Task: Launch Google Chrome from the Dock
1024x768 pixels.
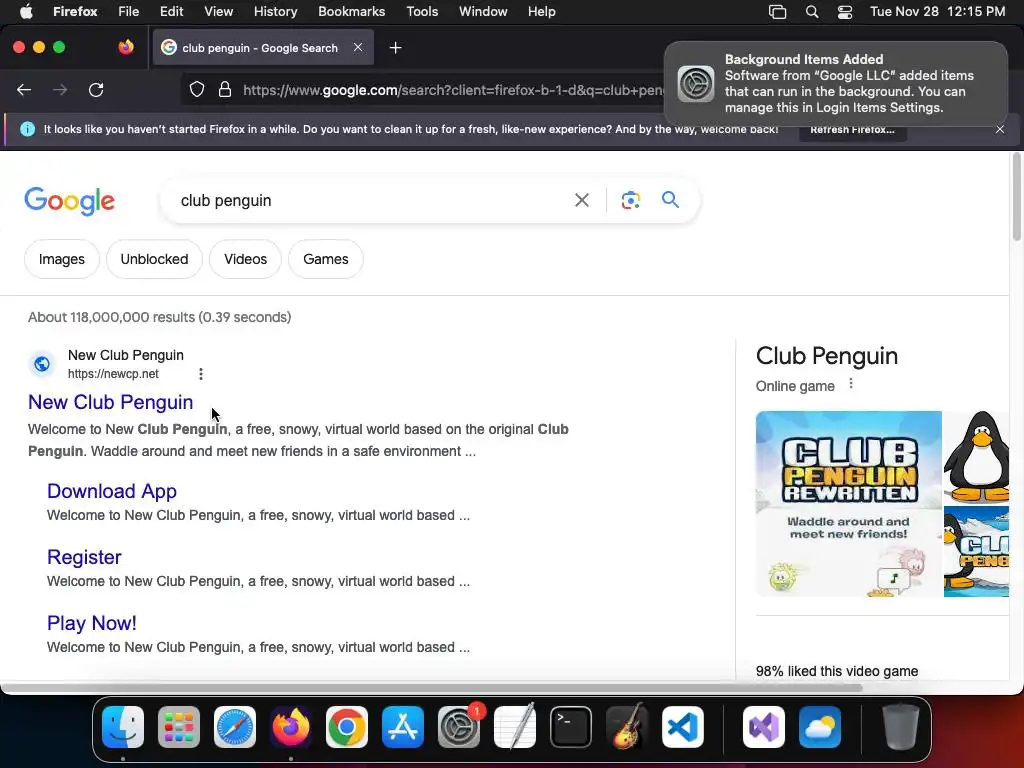Action: [x=347, y=727]
